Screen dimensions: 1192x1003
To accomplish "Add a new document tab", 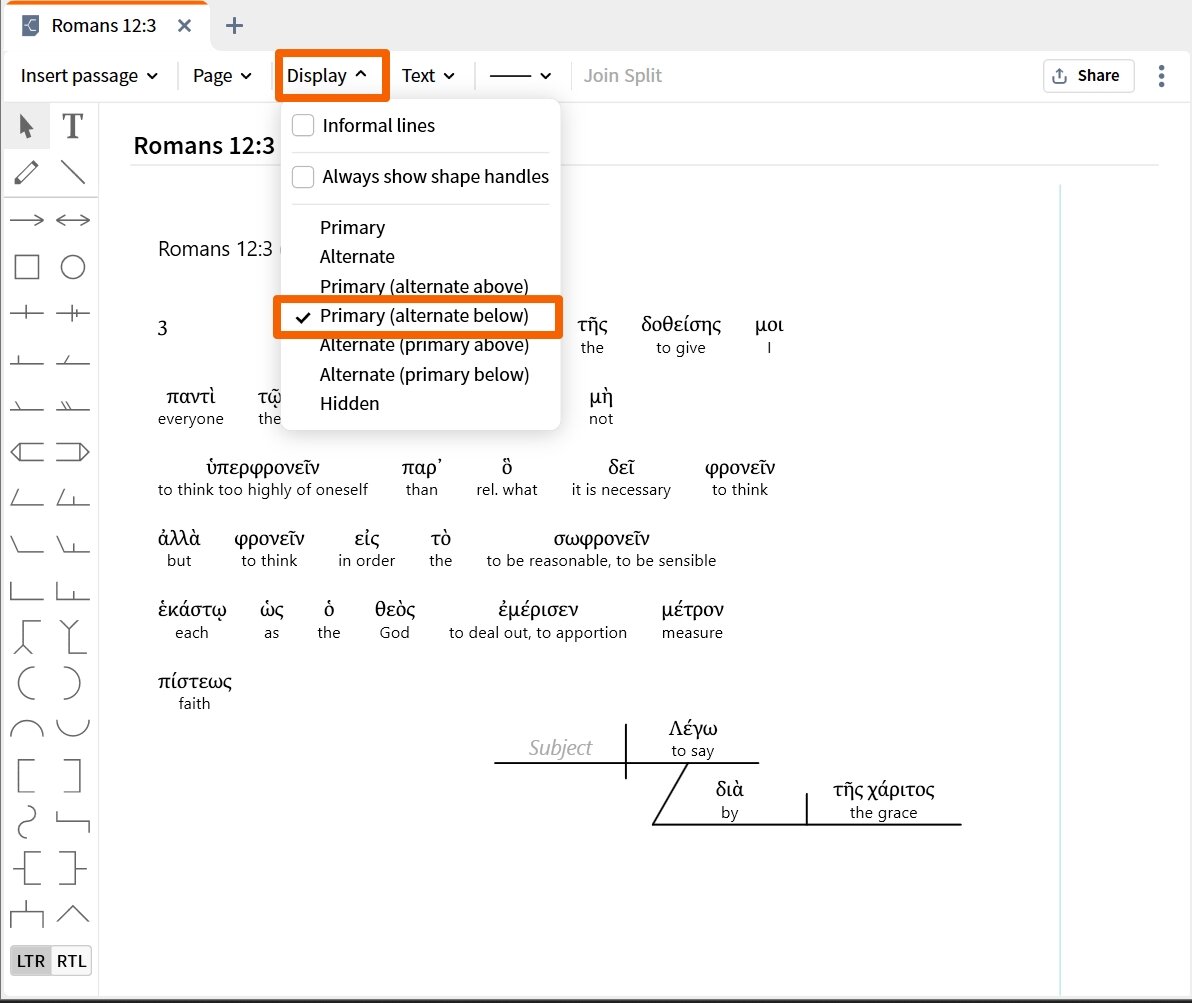I will click(x=234, y=26).
